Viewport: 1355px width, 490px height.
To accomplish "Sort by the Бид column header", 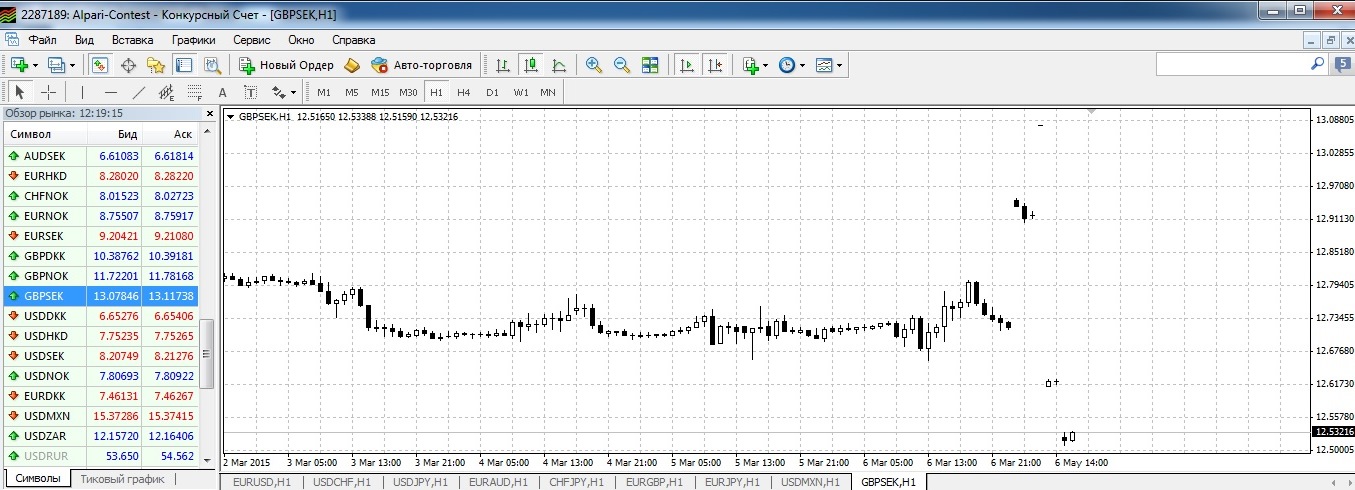I will (115, 134).
